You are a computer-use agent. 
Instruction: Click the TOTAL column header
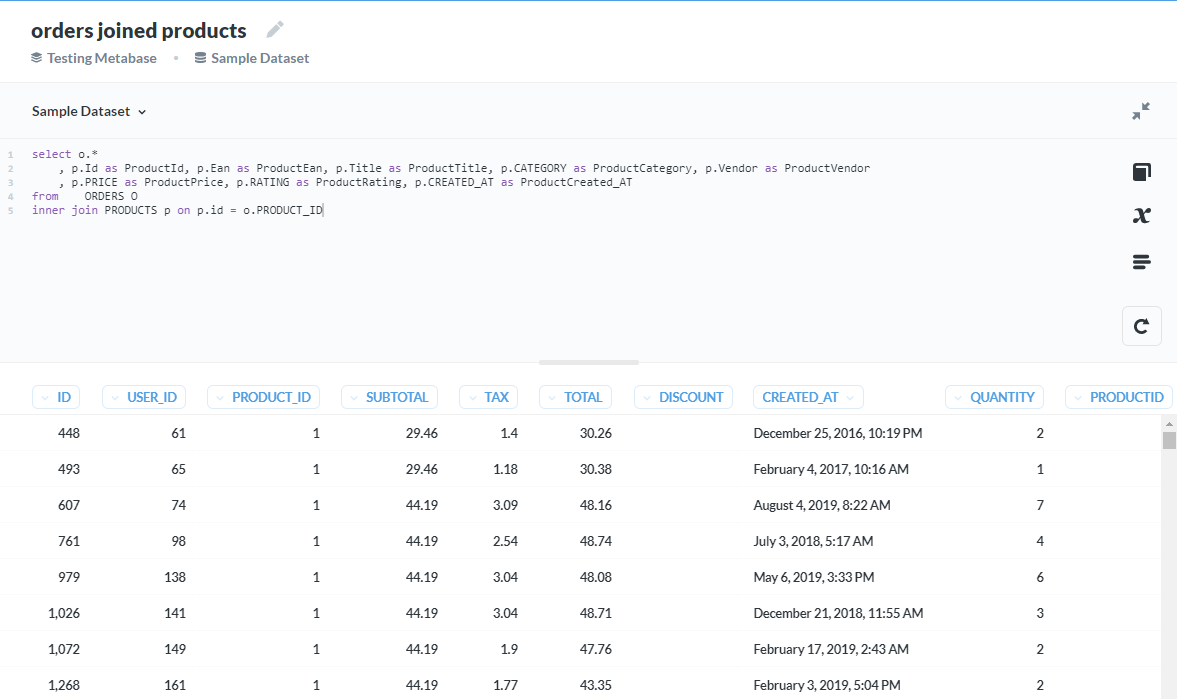(x=575, y=397)
